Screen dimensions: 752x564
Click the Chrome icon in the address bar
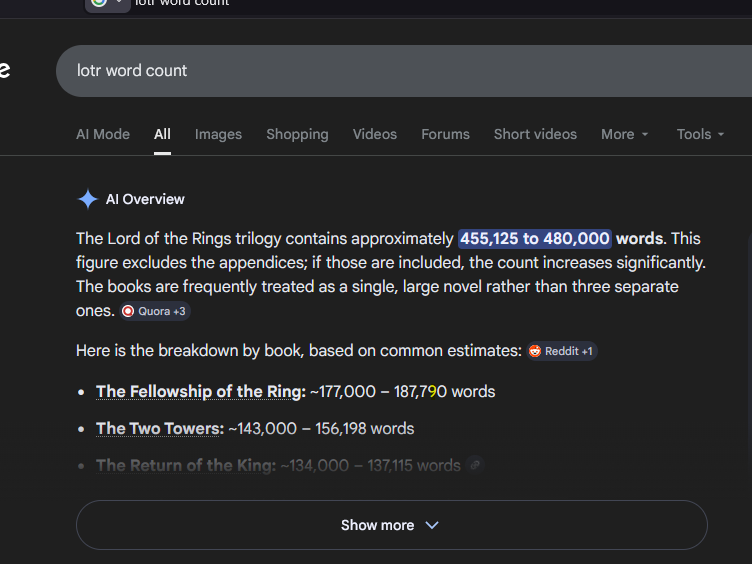(99, 3)
